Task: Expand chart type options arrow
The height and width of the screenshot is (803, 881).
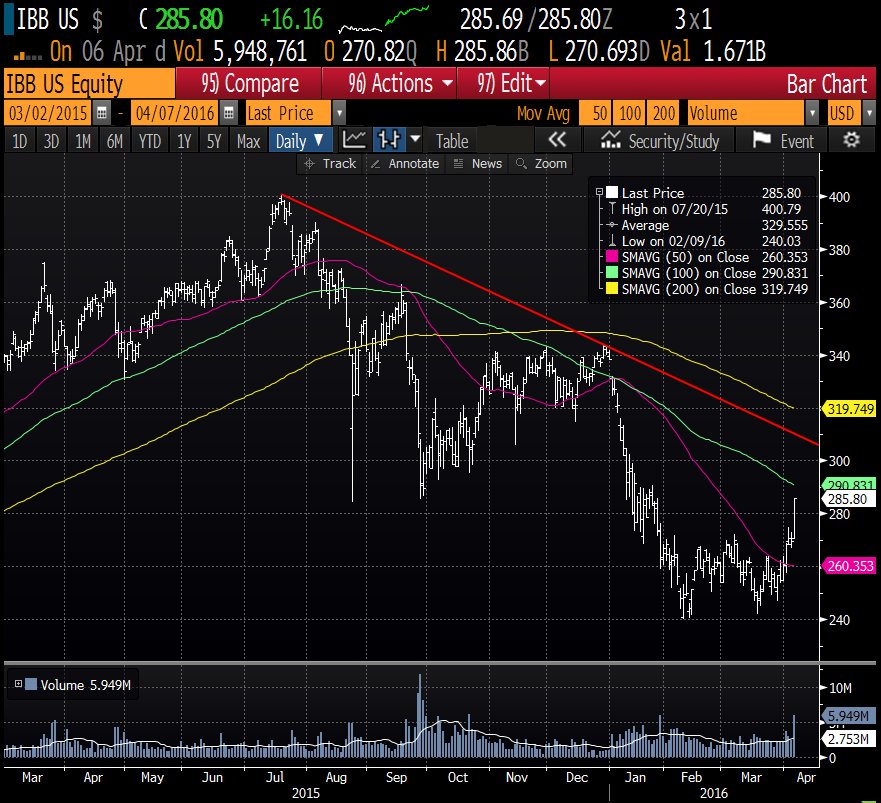Action: [x=415, y=139]
